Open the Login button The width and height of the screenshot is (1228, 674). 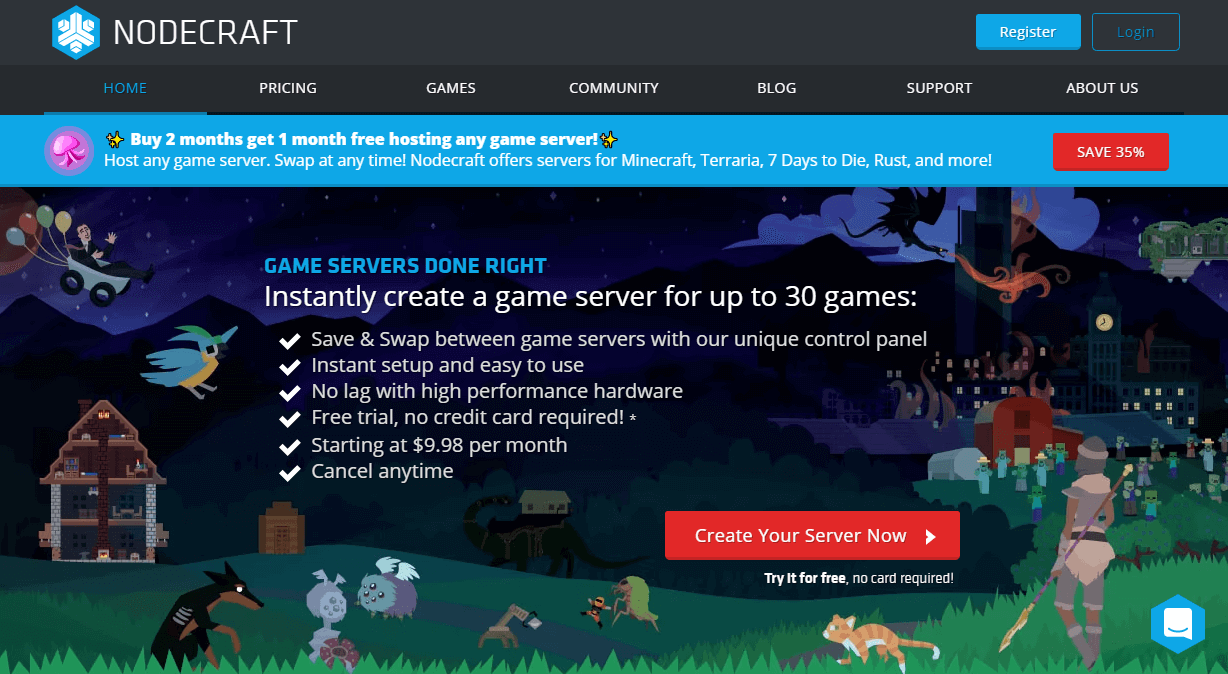pyautogui.click(x=1136, y=32)
